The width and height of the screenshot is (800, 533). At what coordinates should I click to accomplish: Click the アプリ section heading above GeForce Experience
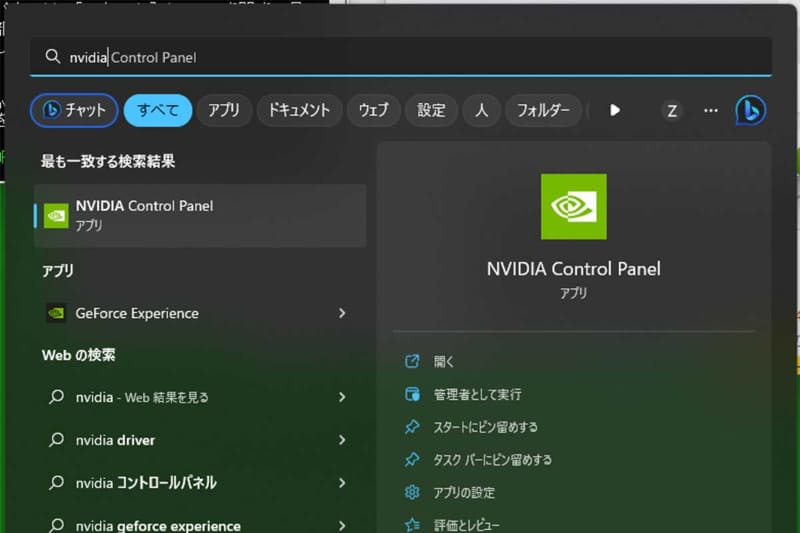point(58,270)
